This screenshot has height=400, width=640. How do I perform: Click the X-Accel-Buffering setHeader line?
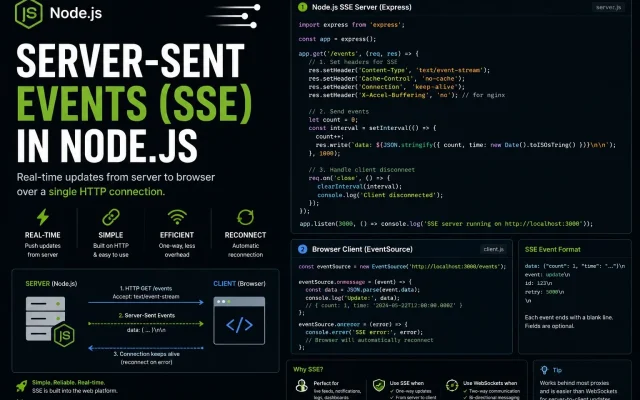(407, 95)
